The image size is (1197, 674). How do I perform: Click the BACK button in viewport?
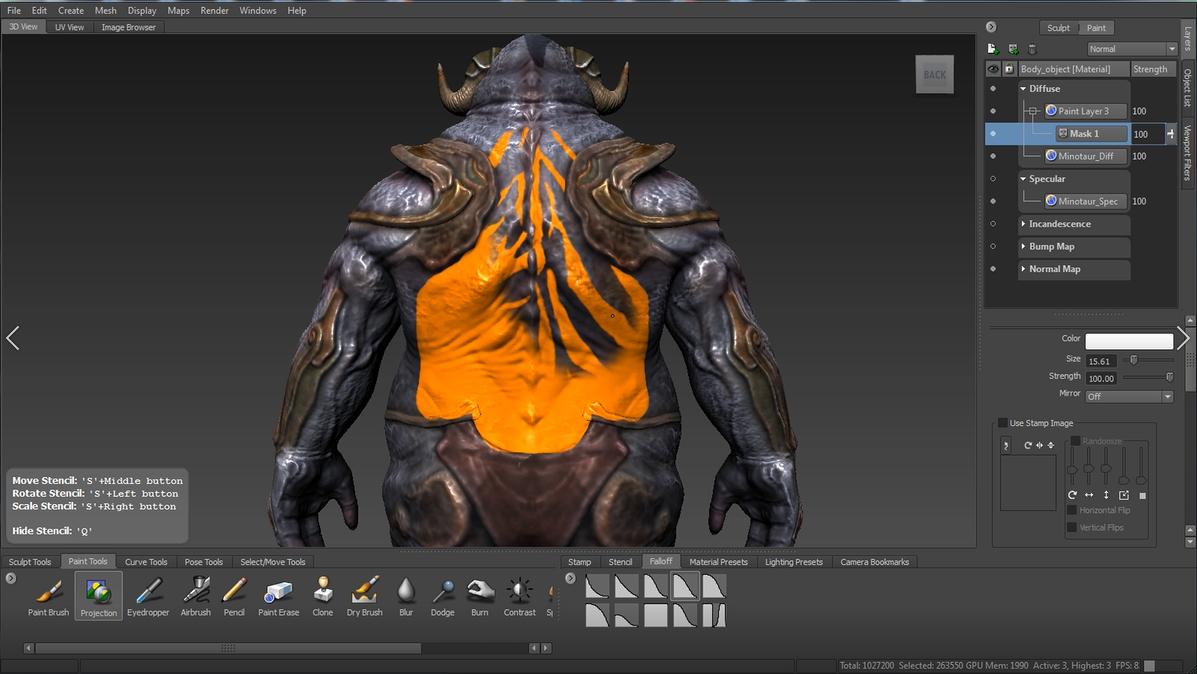click(934, 75)
